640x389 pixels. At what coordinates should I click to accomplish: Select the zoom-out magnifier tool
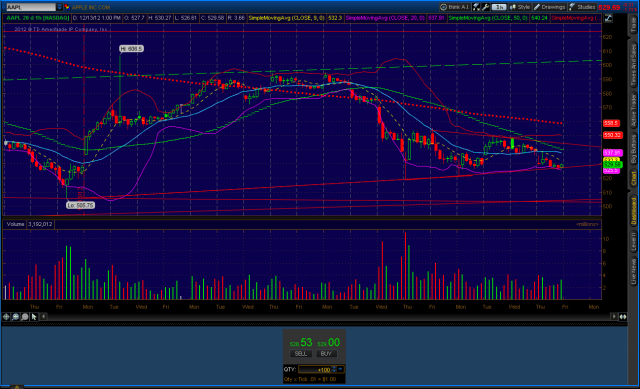[x=25, y=317]
